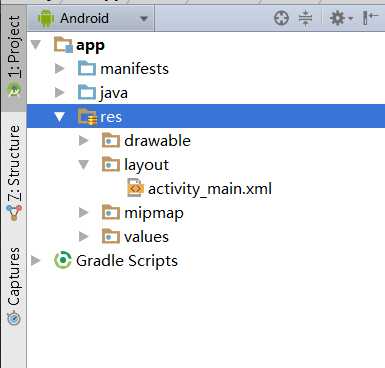
Task: Click the app module folder icon
Action: click(63, 45)
